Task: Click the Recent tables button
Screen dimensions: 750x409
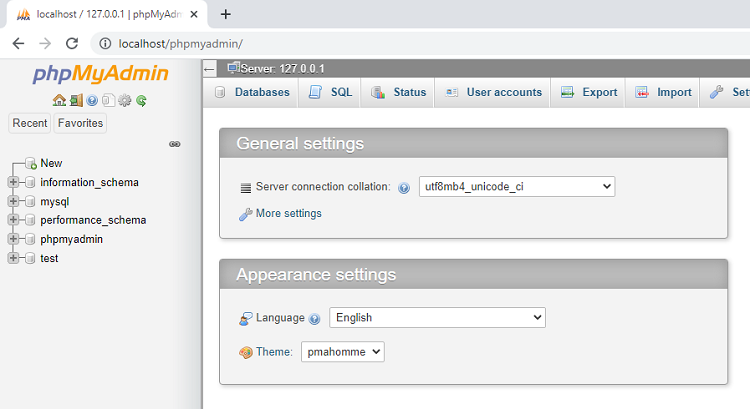Action: [30, 123]
